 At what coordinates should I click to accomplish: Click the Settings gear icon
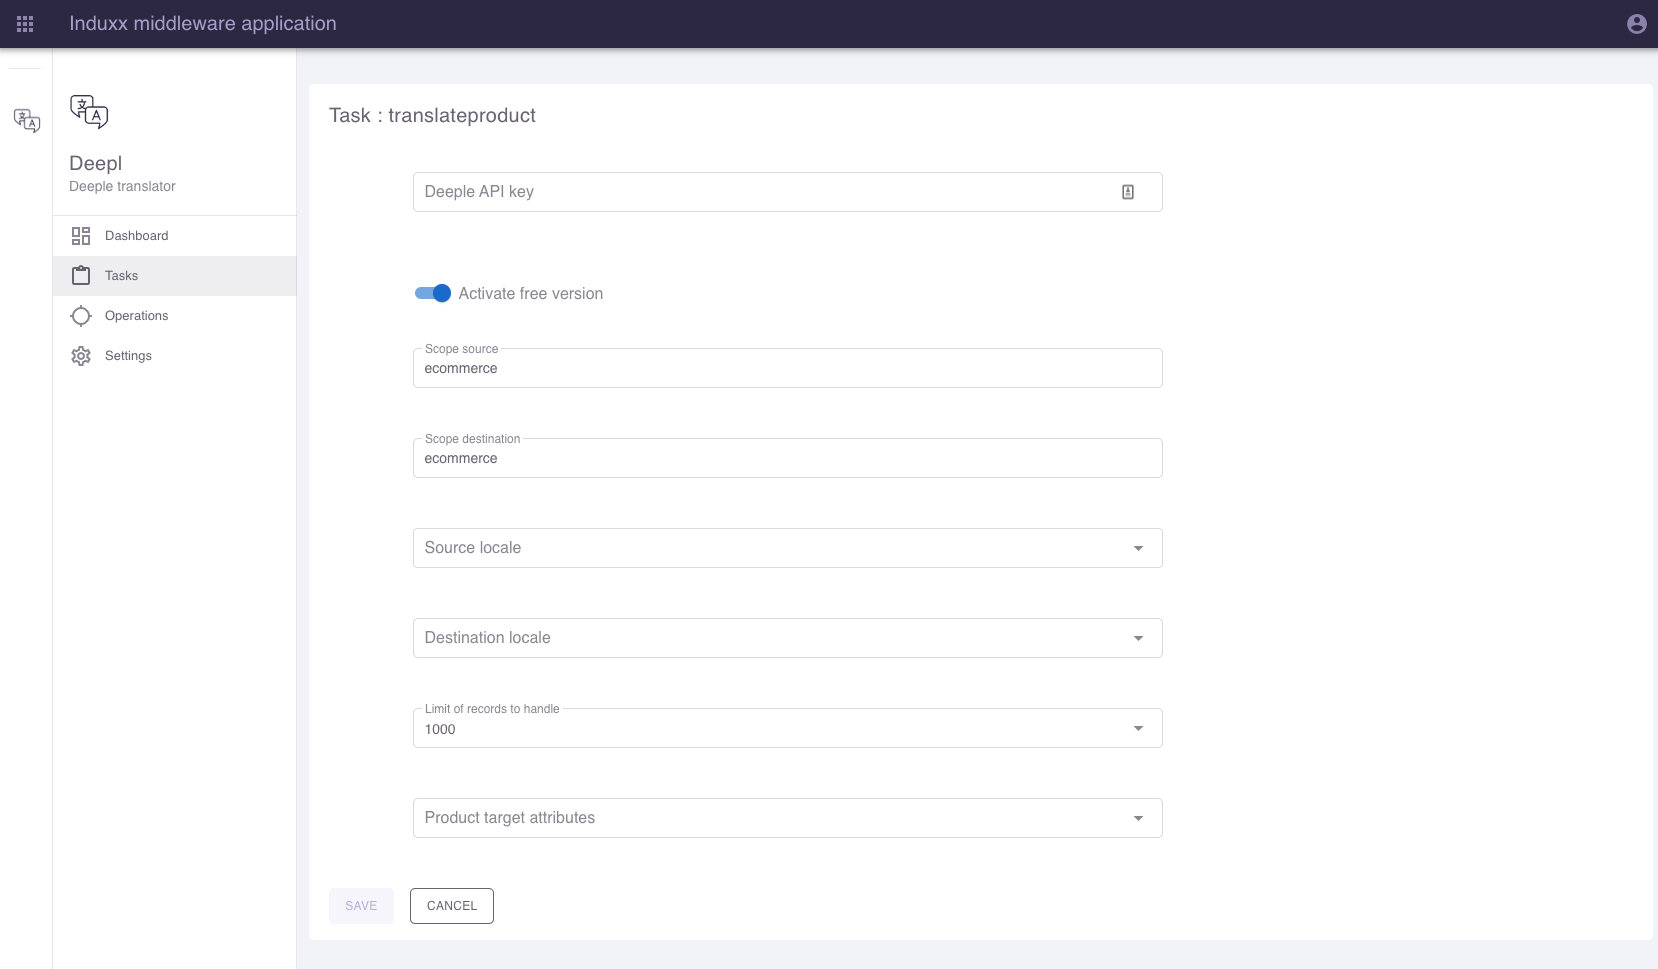(81, 356)
